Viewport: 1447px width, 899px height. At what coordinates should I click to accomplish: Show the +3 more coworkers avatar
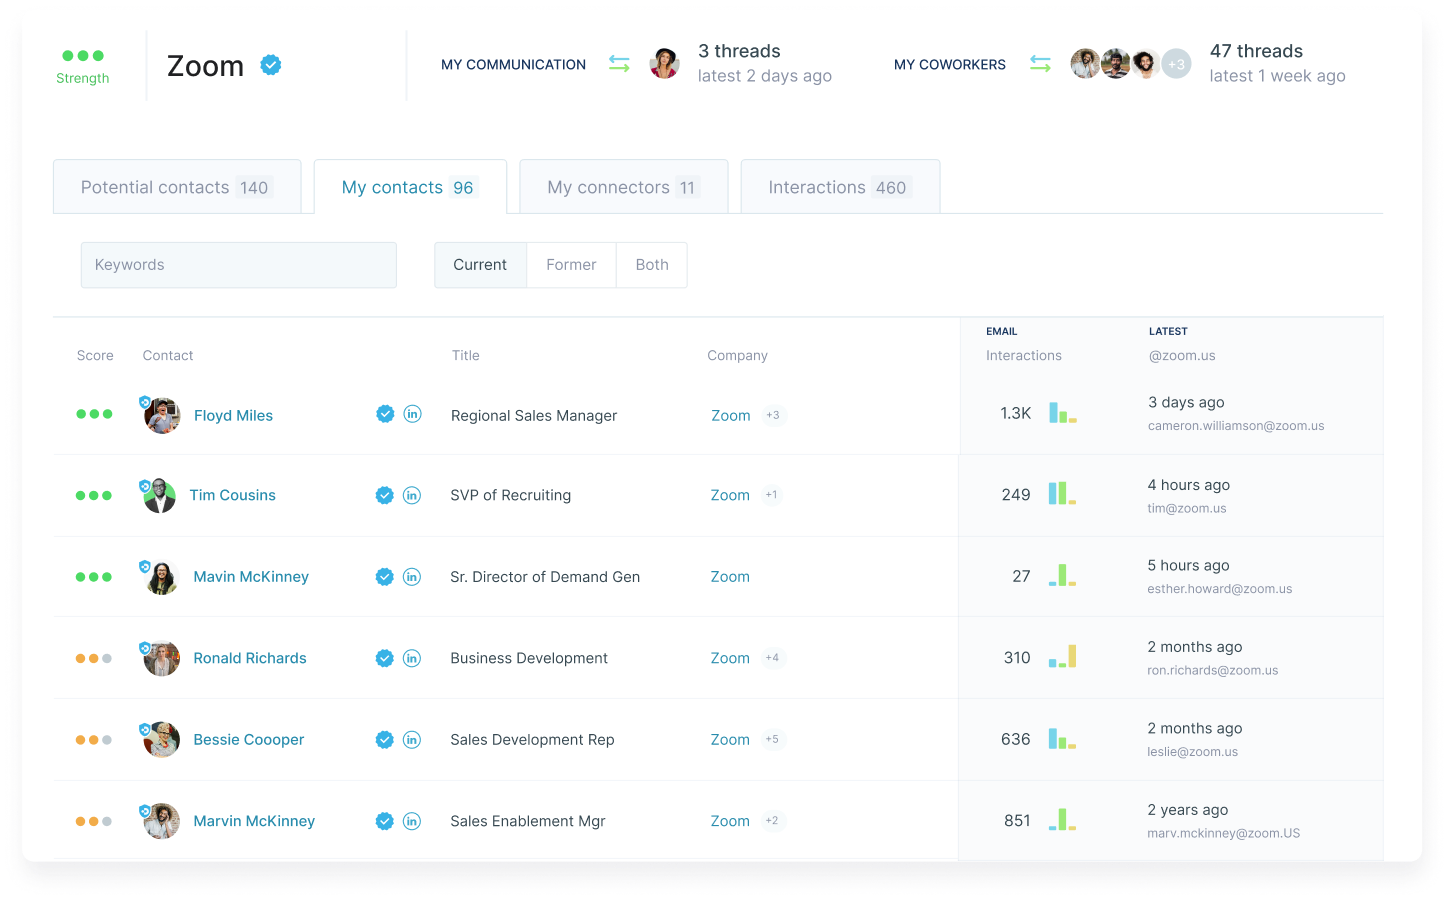coord(1177,64)
